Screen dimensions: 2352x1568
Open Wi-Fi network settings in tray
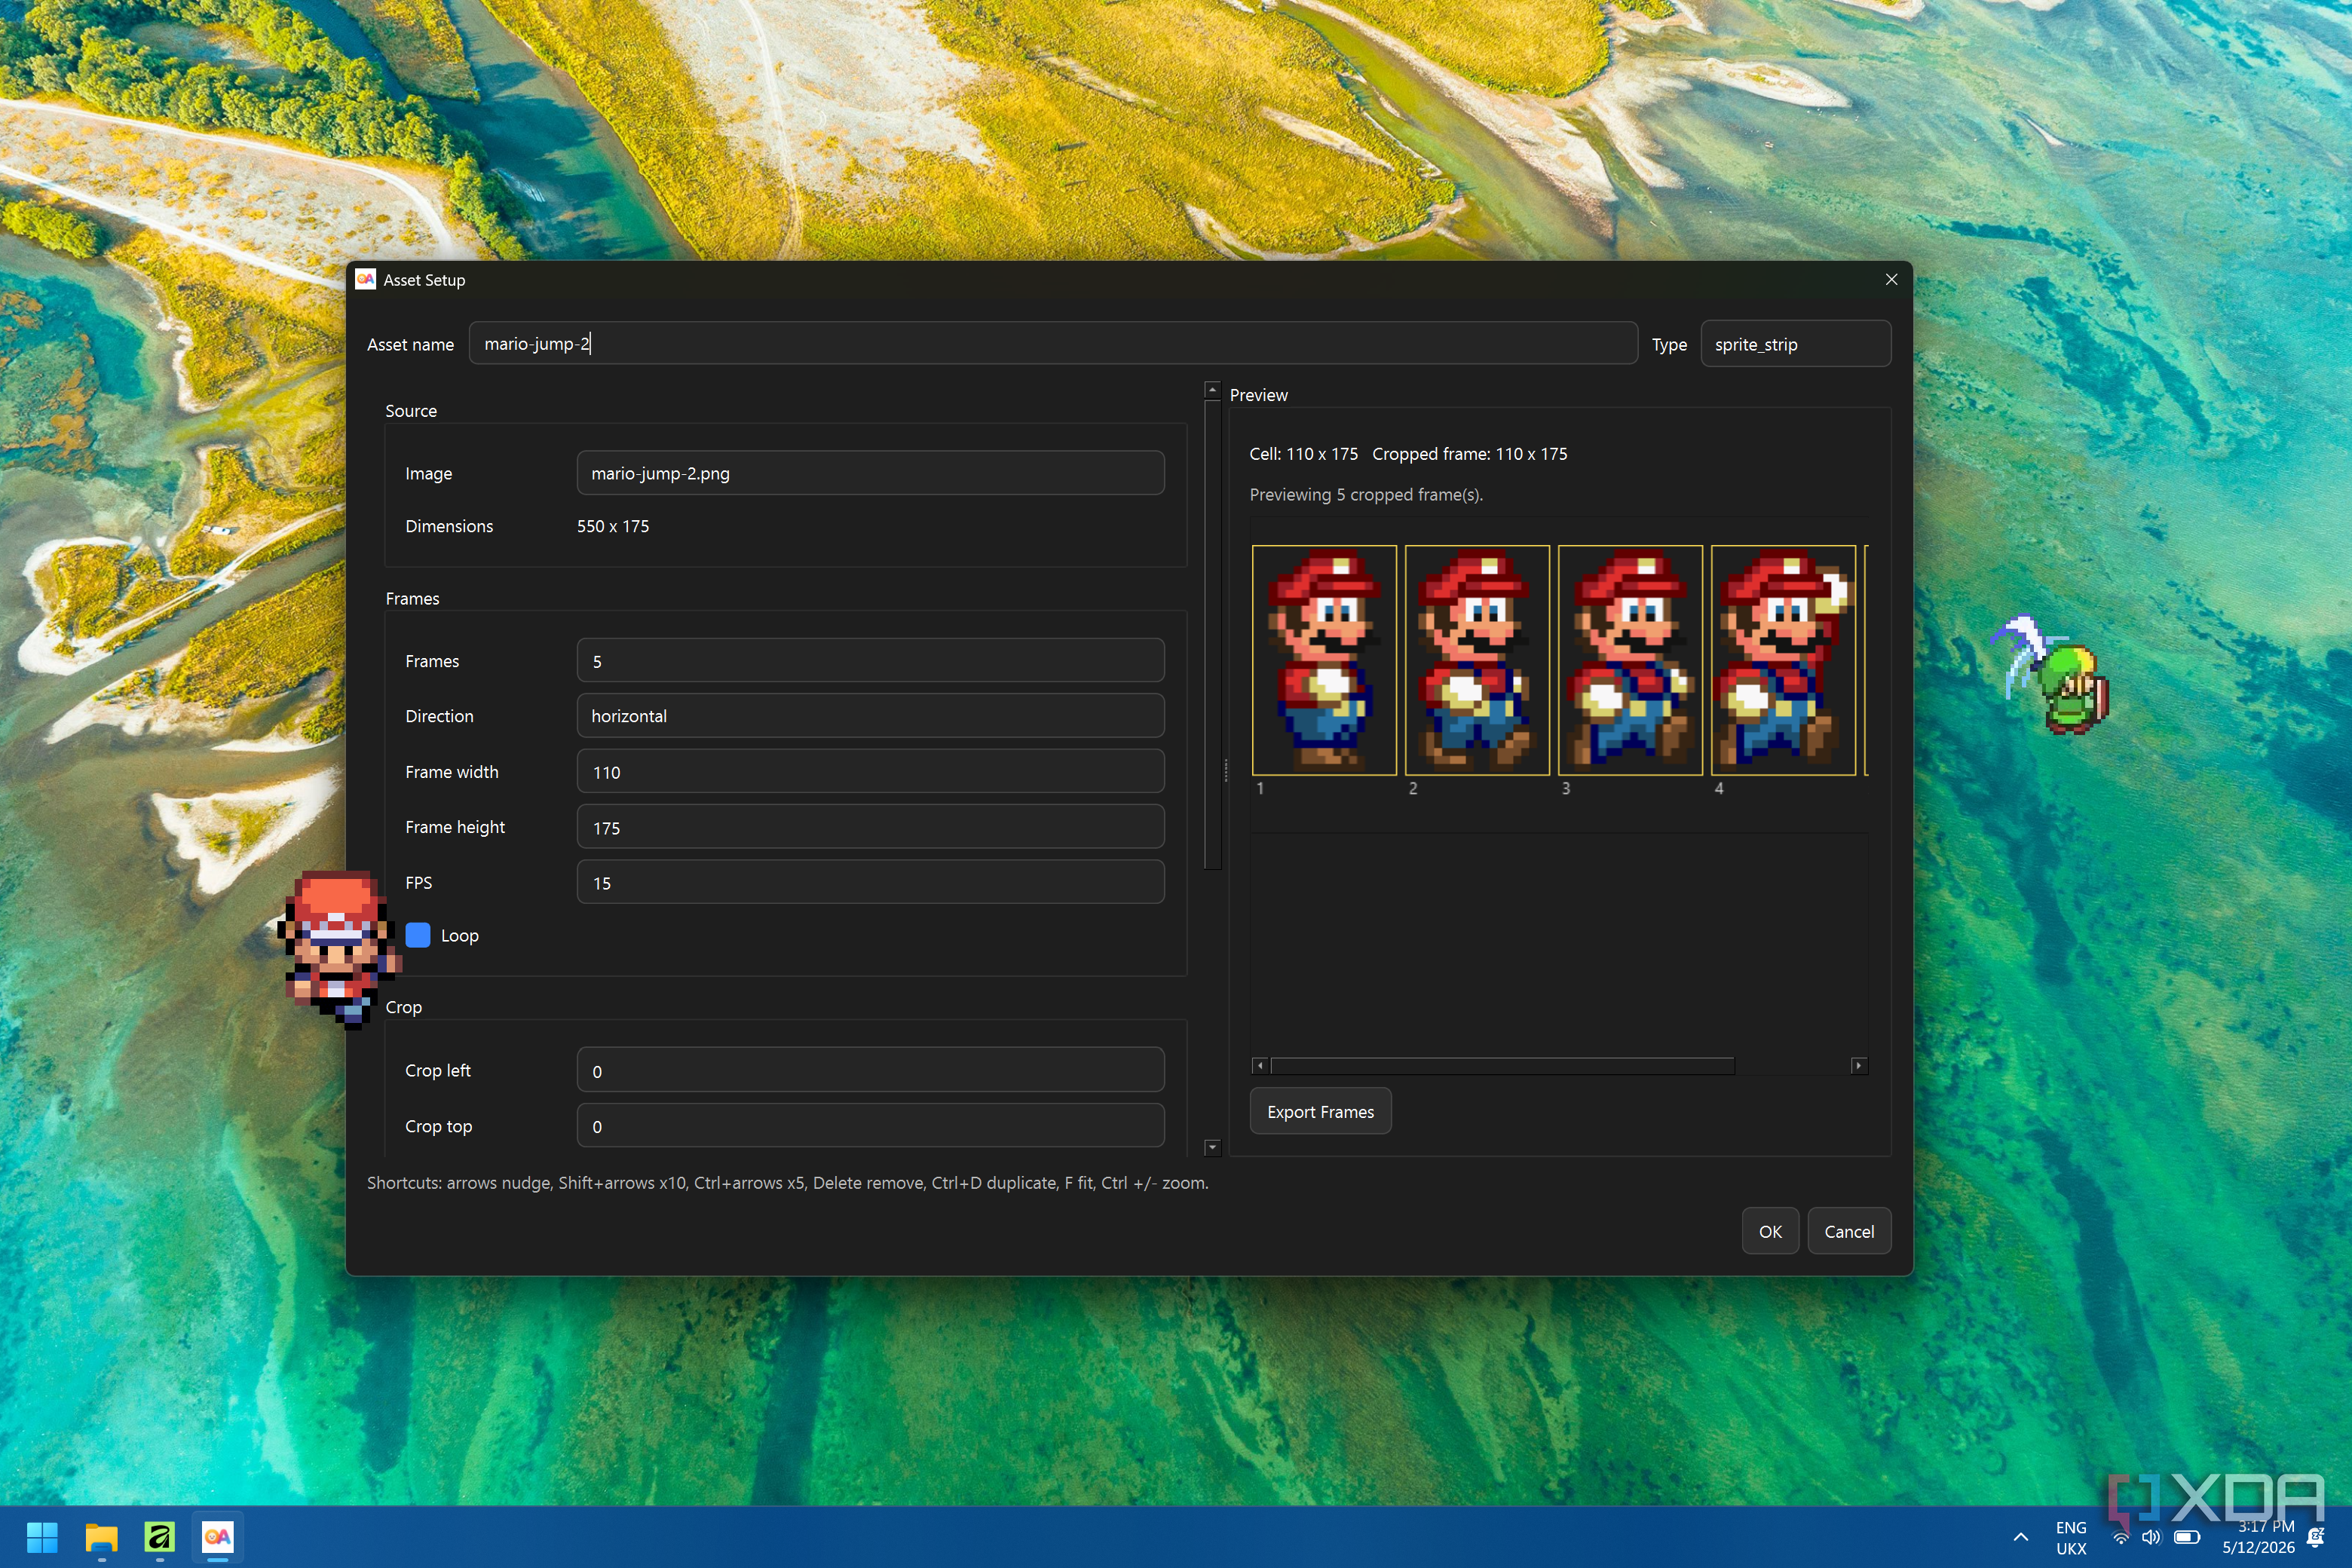click(x=2120, y=1538)
